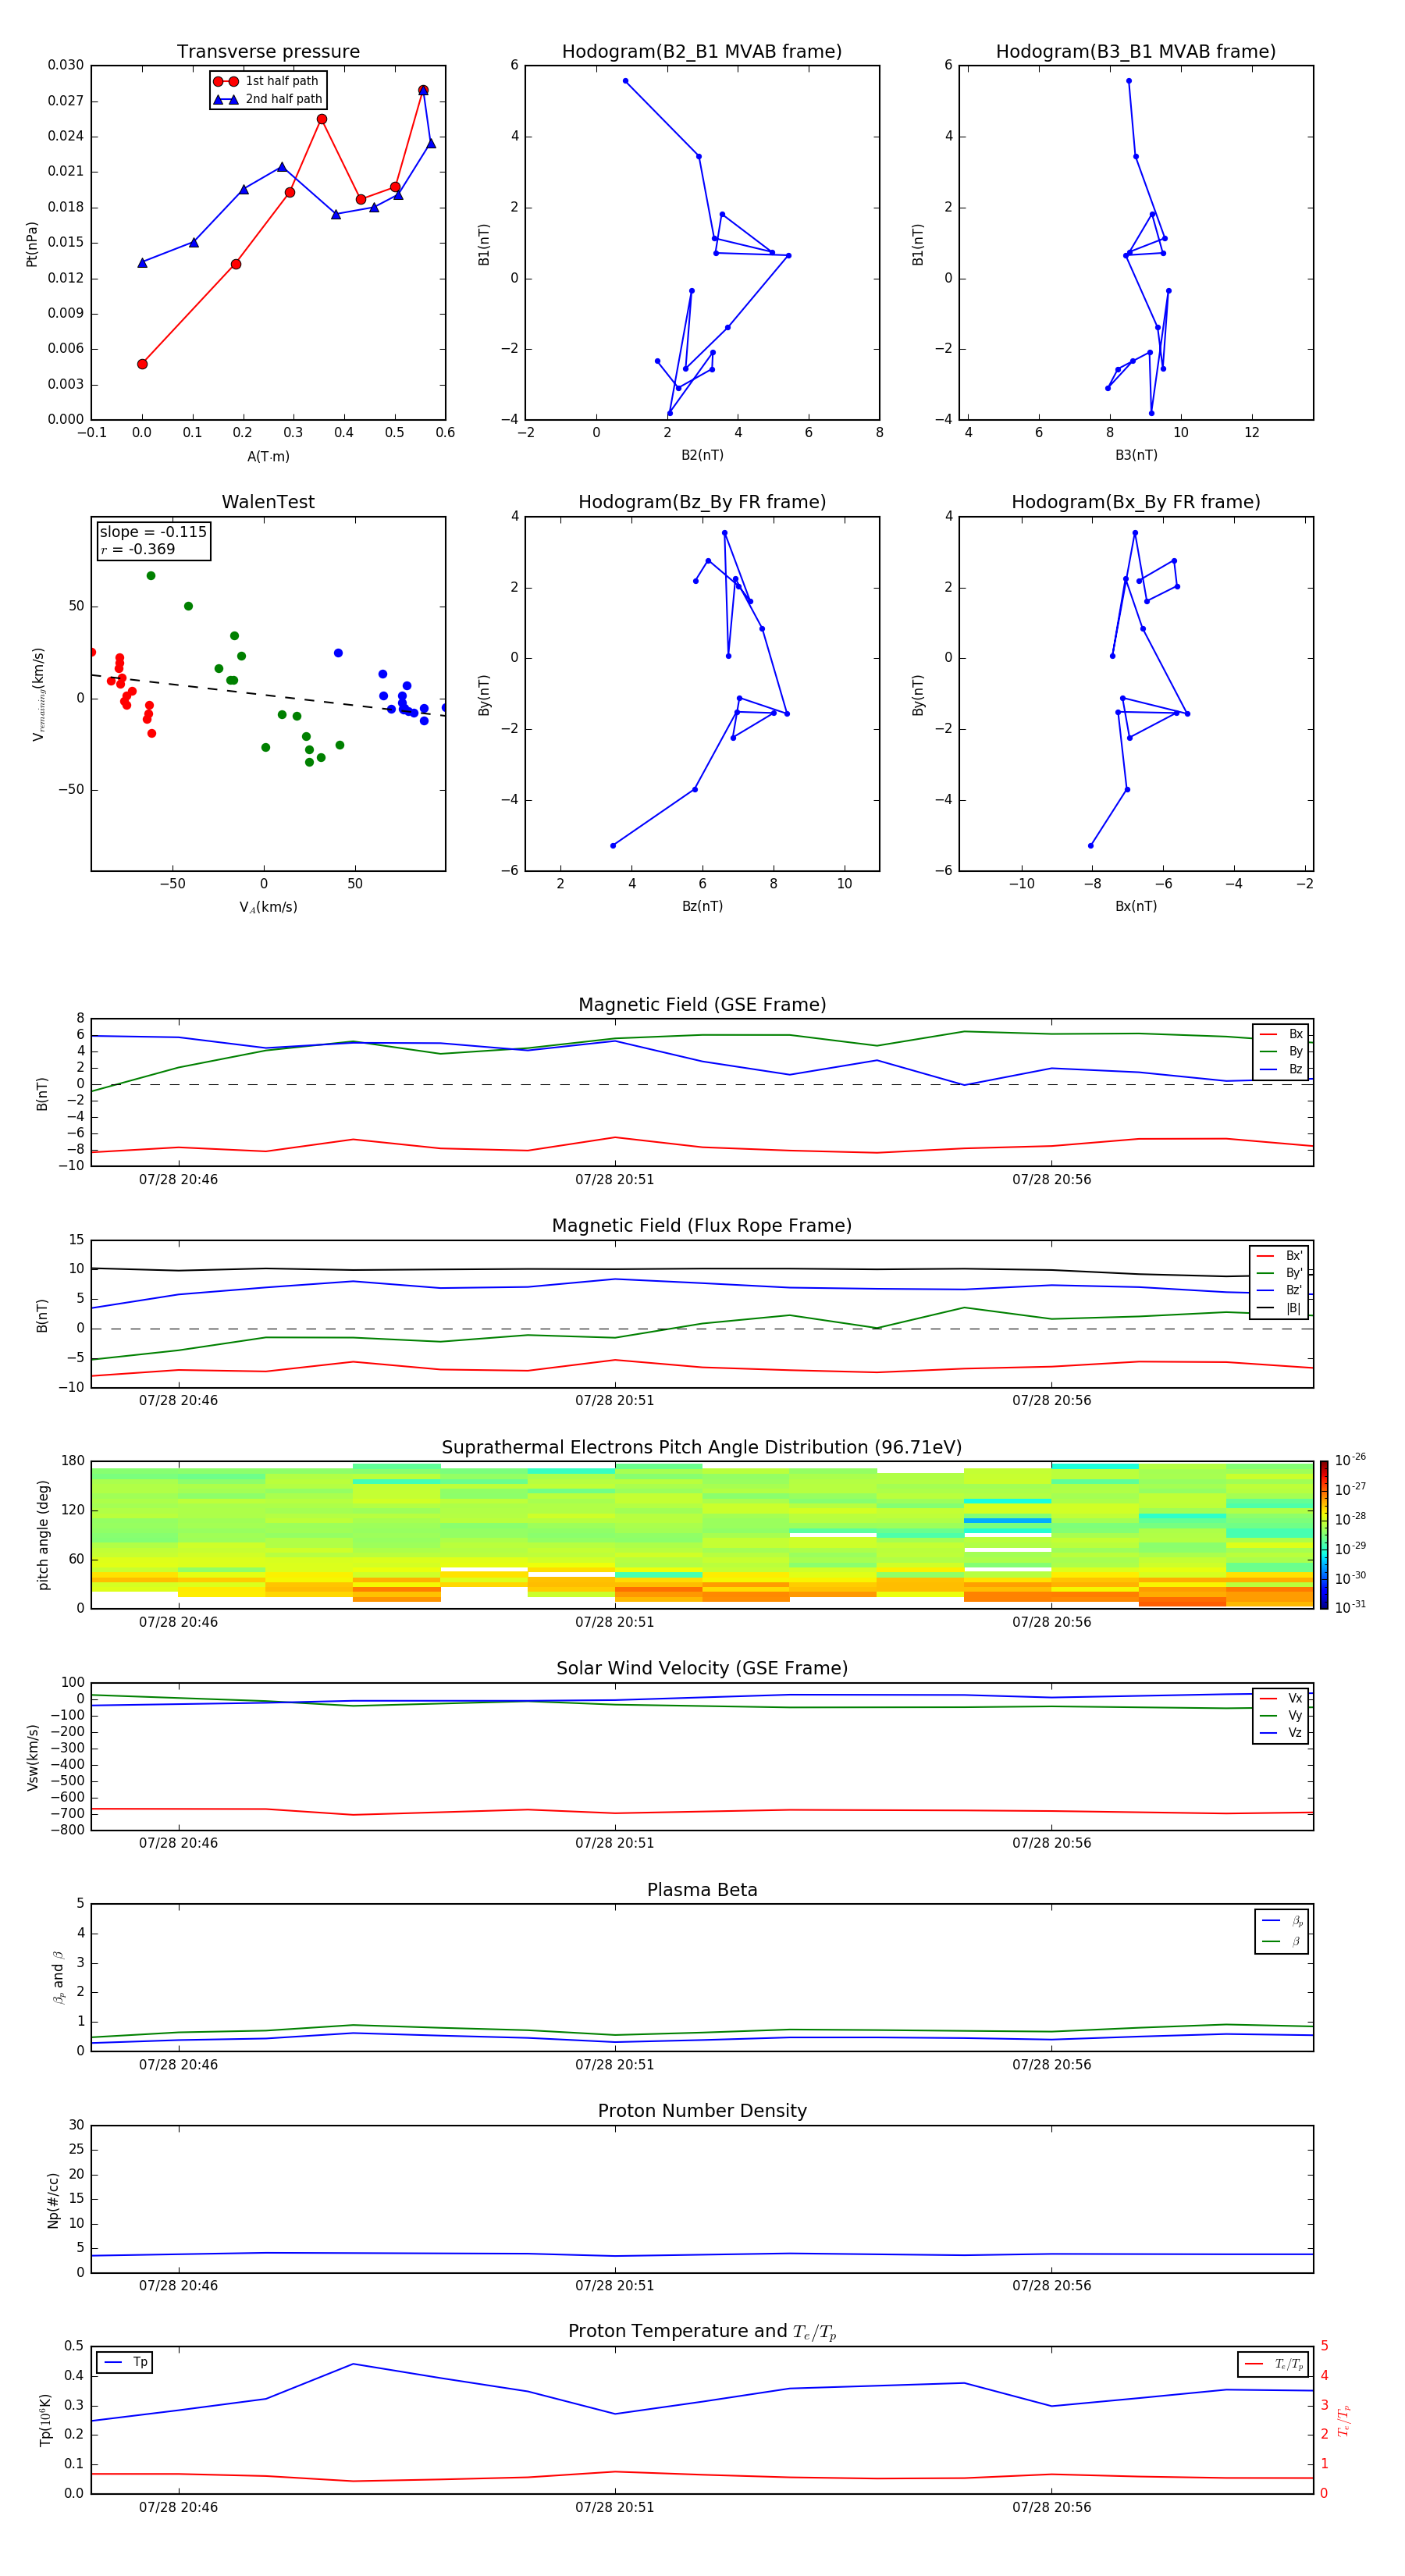Click the pitch angle color scale bar
The width and height of the screenshot is (1405, 2576).
click(1324, 1535)
